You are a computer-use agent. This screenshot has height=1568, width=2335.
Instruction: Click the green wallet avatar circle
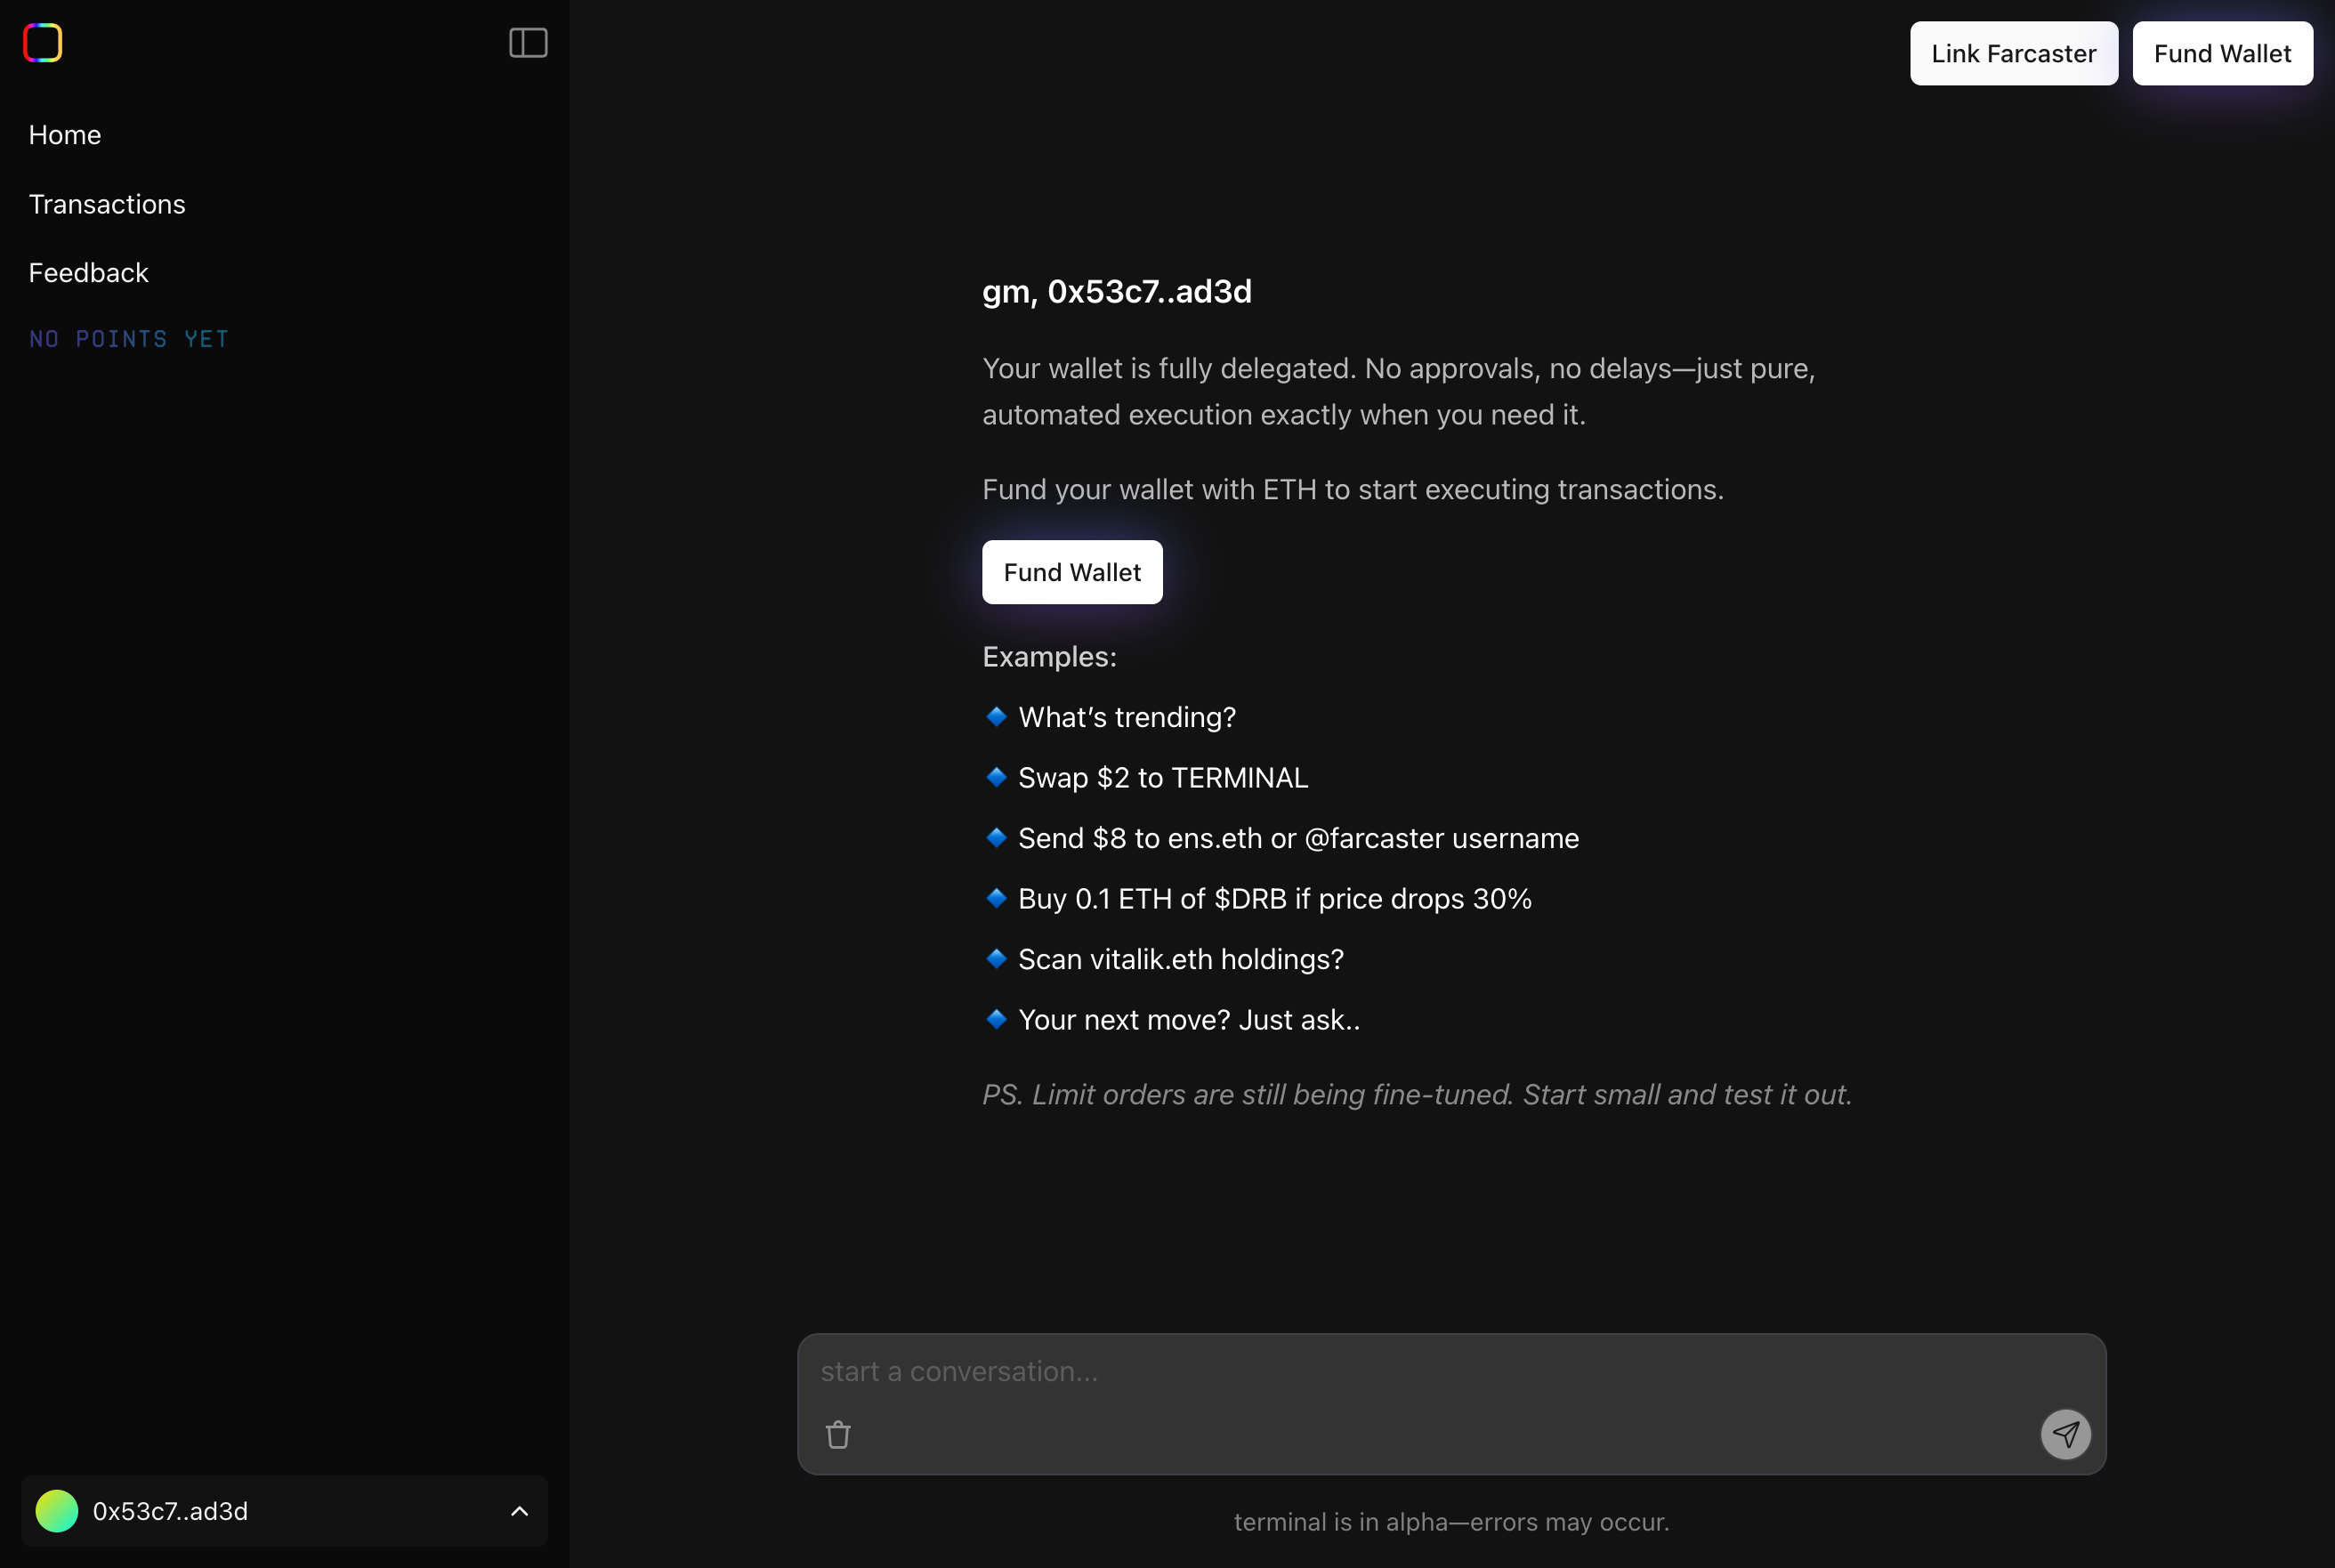(x=57, y=1511)
